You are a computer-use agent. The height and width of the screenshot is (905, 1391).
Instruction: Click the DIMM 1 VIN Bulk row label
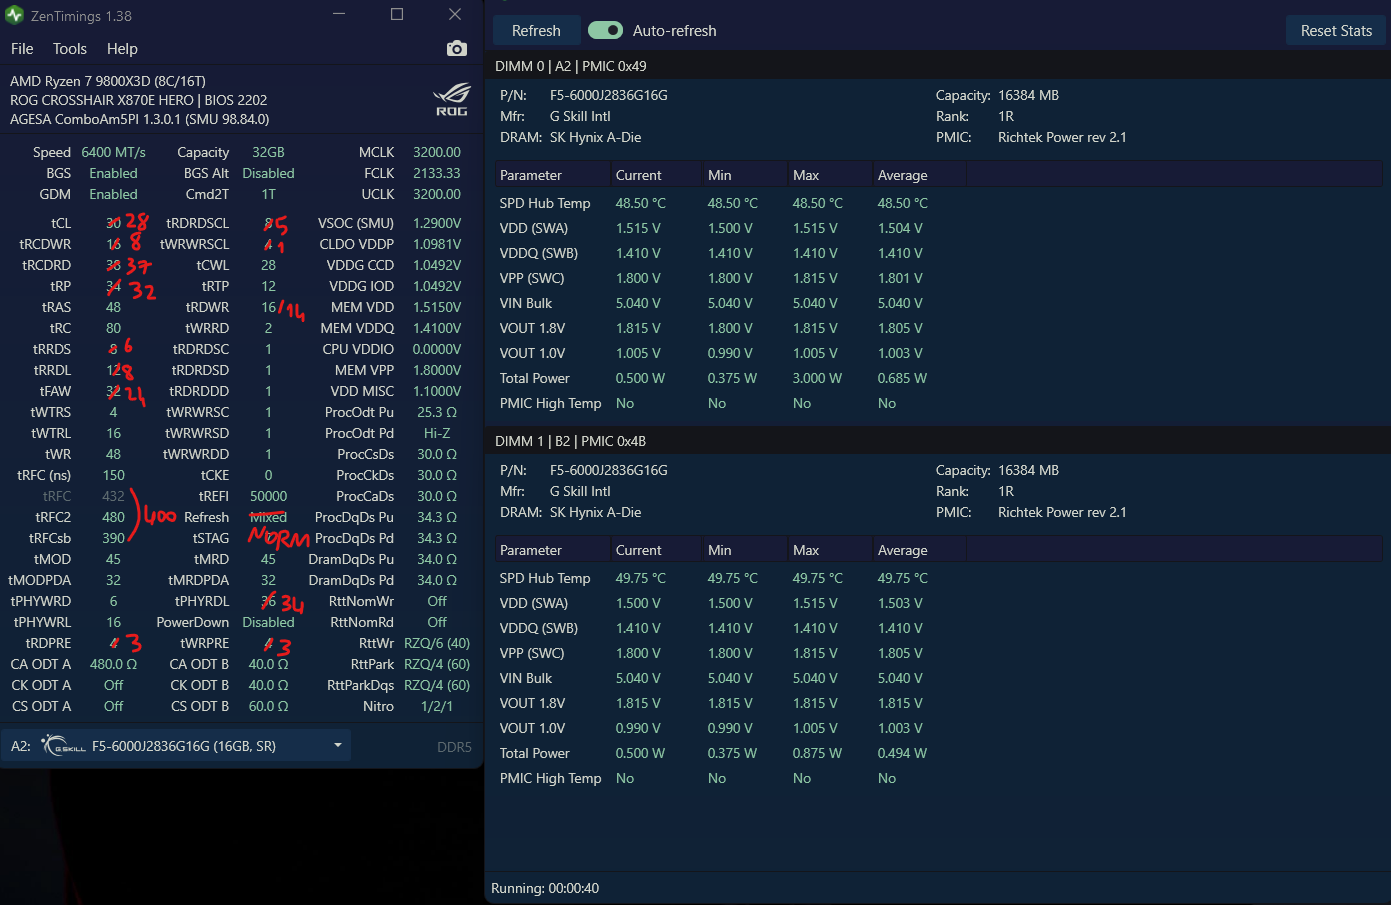[x=526, y=678]
